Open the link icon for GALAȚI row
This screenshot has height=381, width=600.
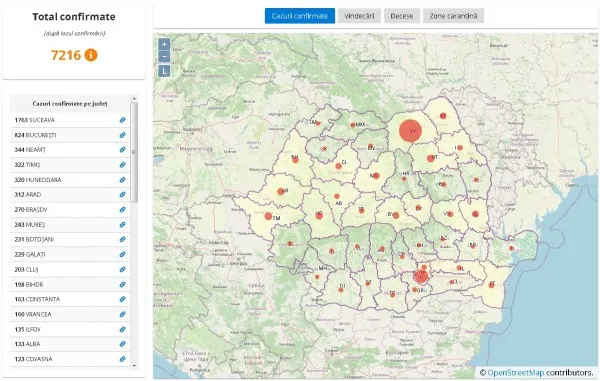click(x=122, y=254)
